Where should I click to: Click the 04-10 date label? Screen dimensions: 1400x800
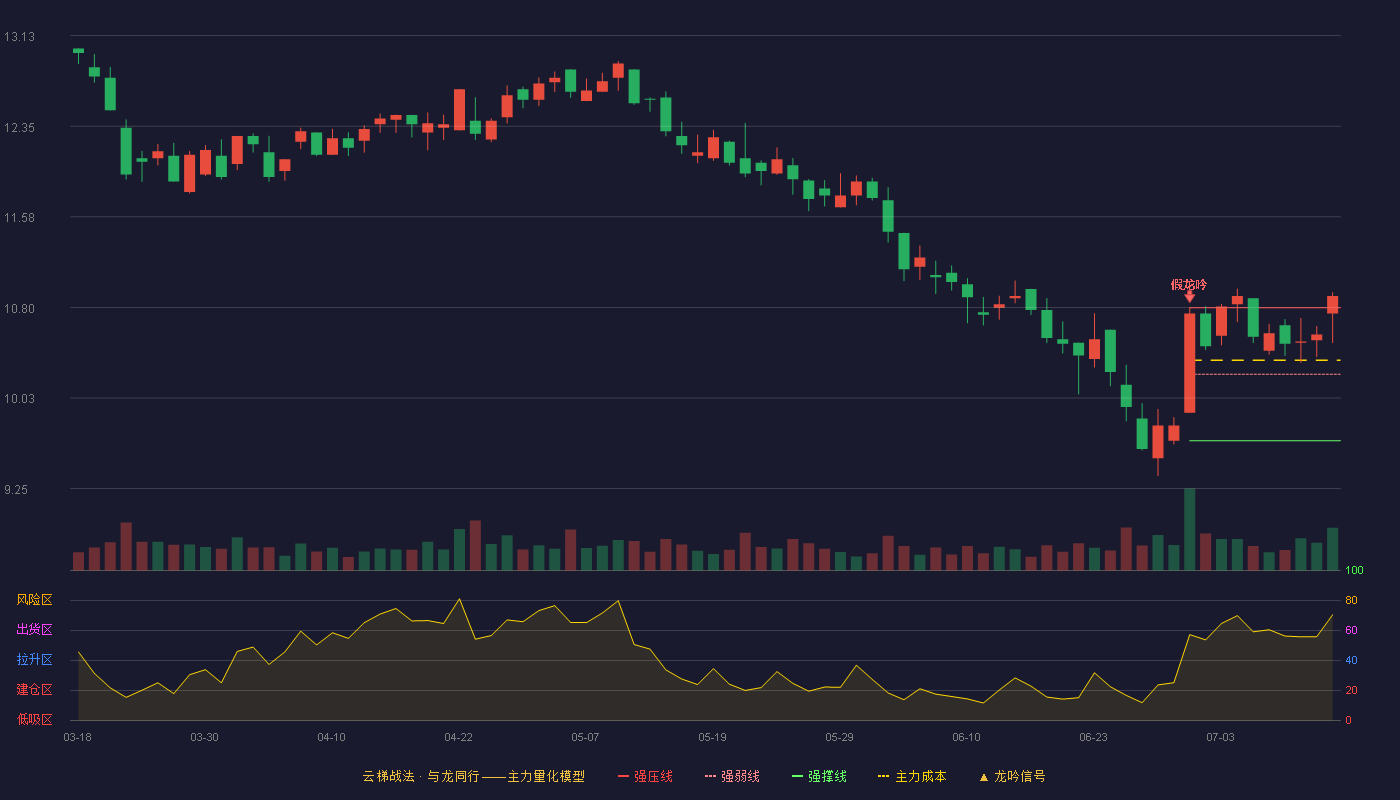point(331,737)
